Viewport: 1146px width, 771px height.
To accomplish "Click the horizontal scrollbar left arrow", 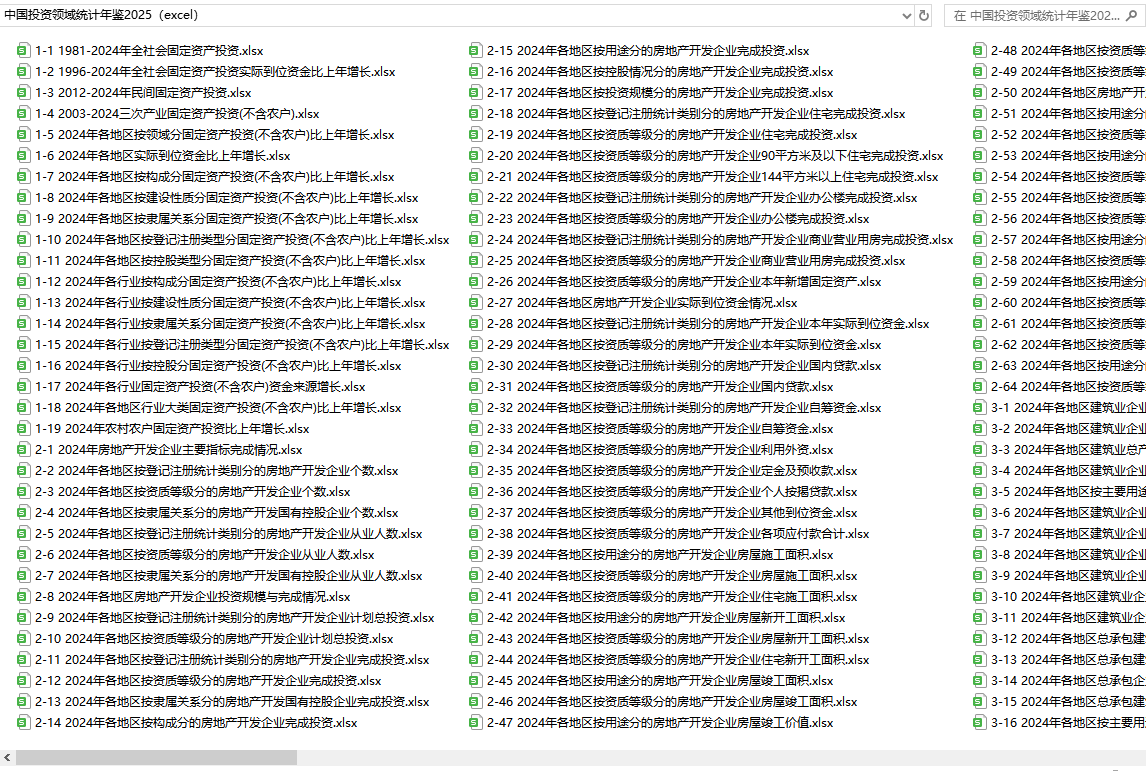I will 7,758.
